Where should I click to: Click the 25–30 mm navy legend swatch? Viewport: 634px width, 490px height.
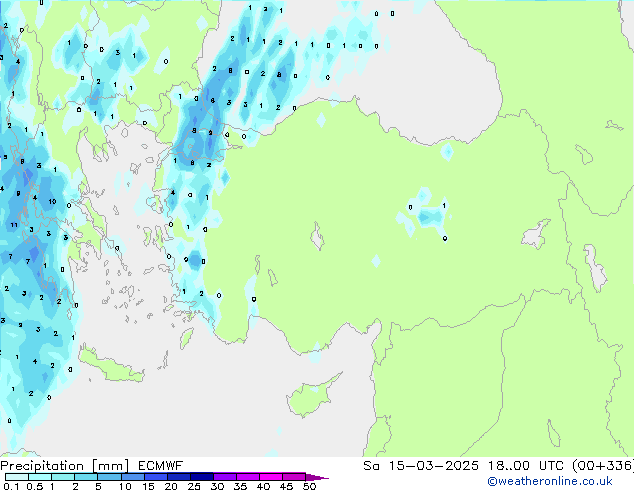pos(202,477)
